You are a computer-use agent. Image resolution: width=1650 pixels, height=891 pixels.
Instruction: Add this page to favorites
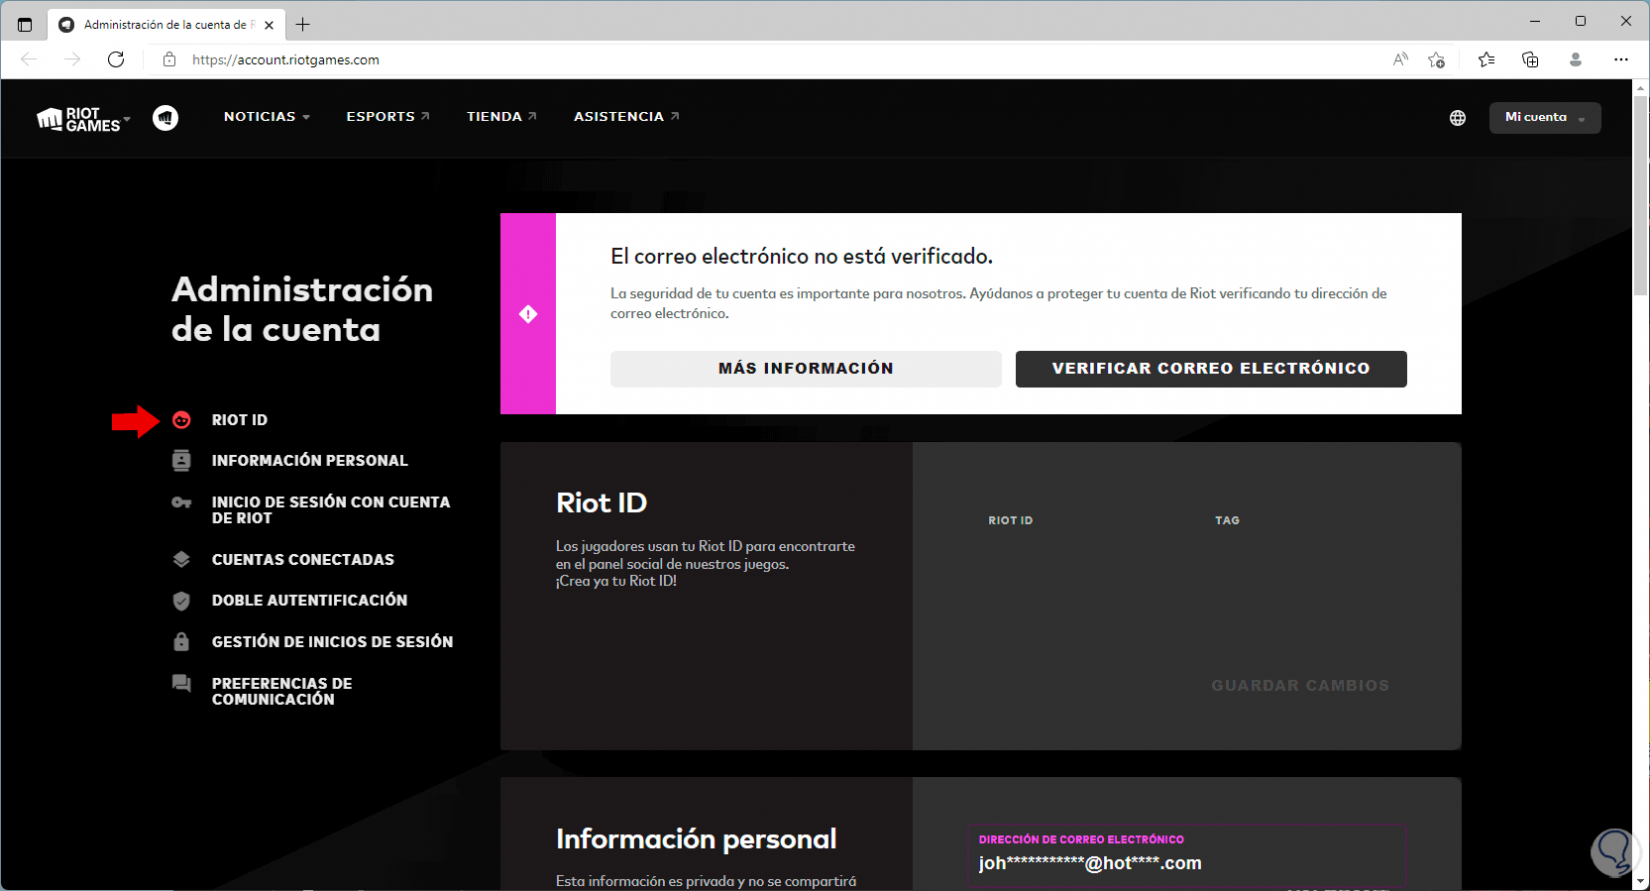(x=1436, y=59)
